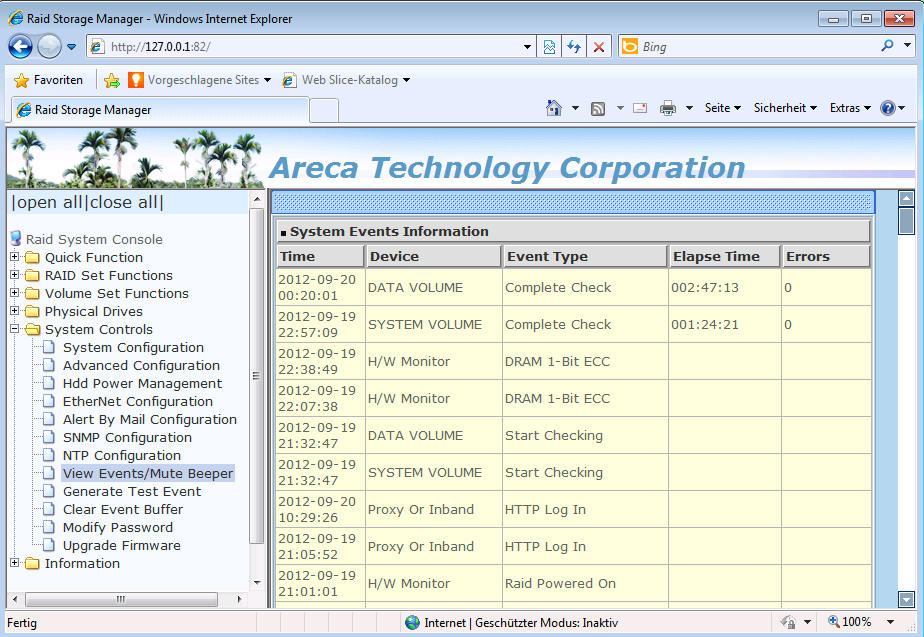Open the recent pages dropdown arrow

[x=71, y=47]
